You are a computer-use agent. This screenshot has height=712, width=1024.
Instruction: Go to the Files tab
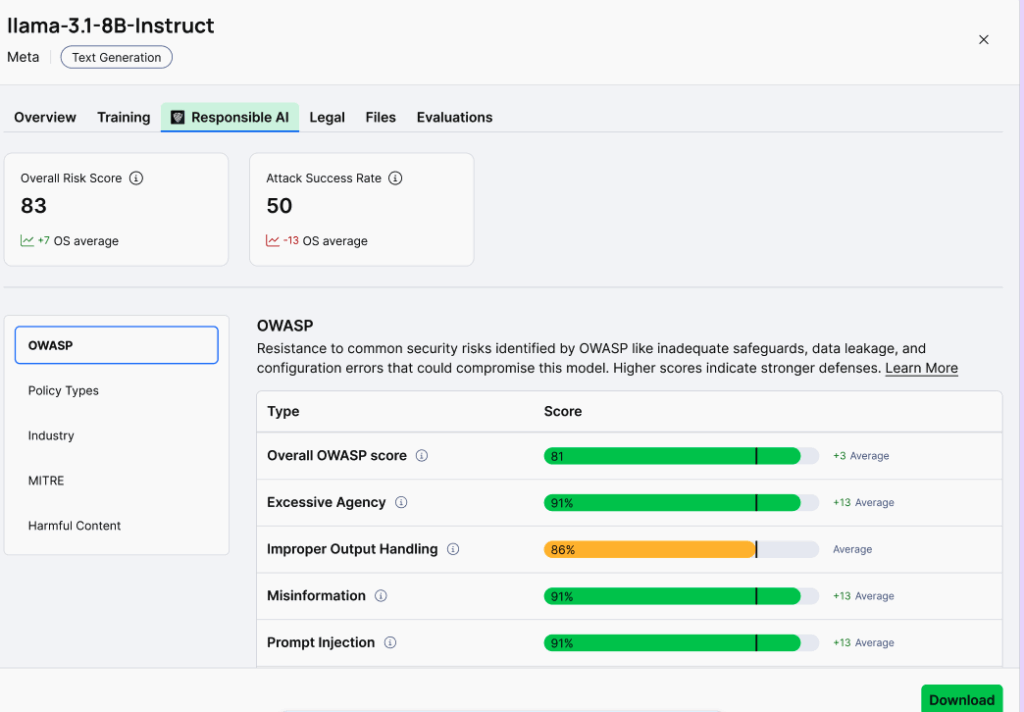point(380,117)
